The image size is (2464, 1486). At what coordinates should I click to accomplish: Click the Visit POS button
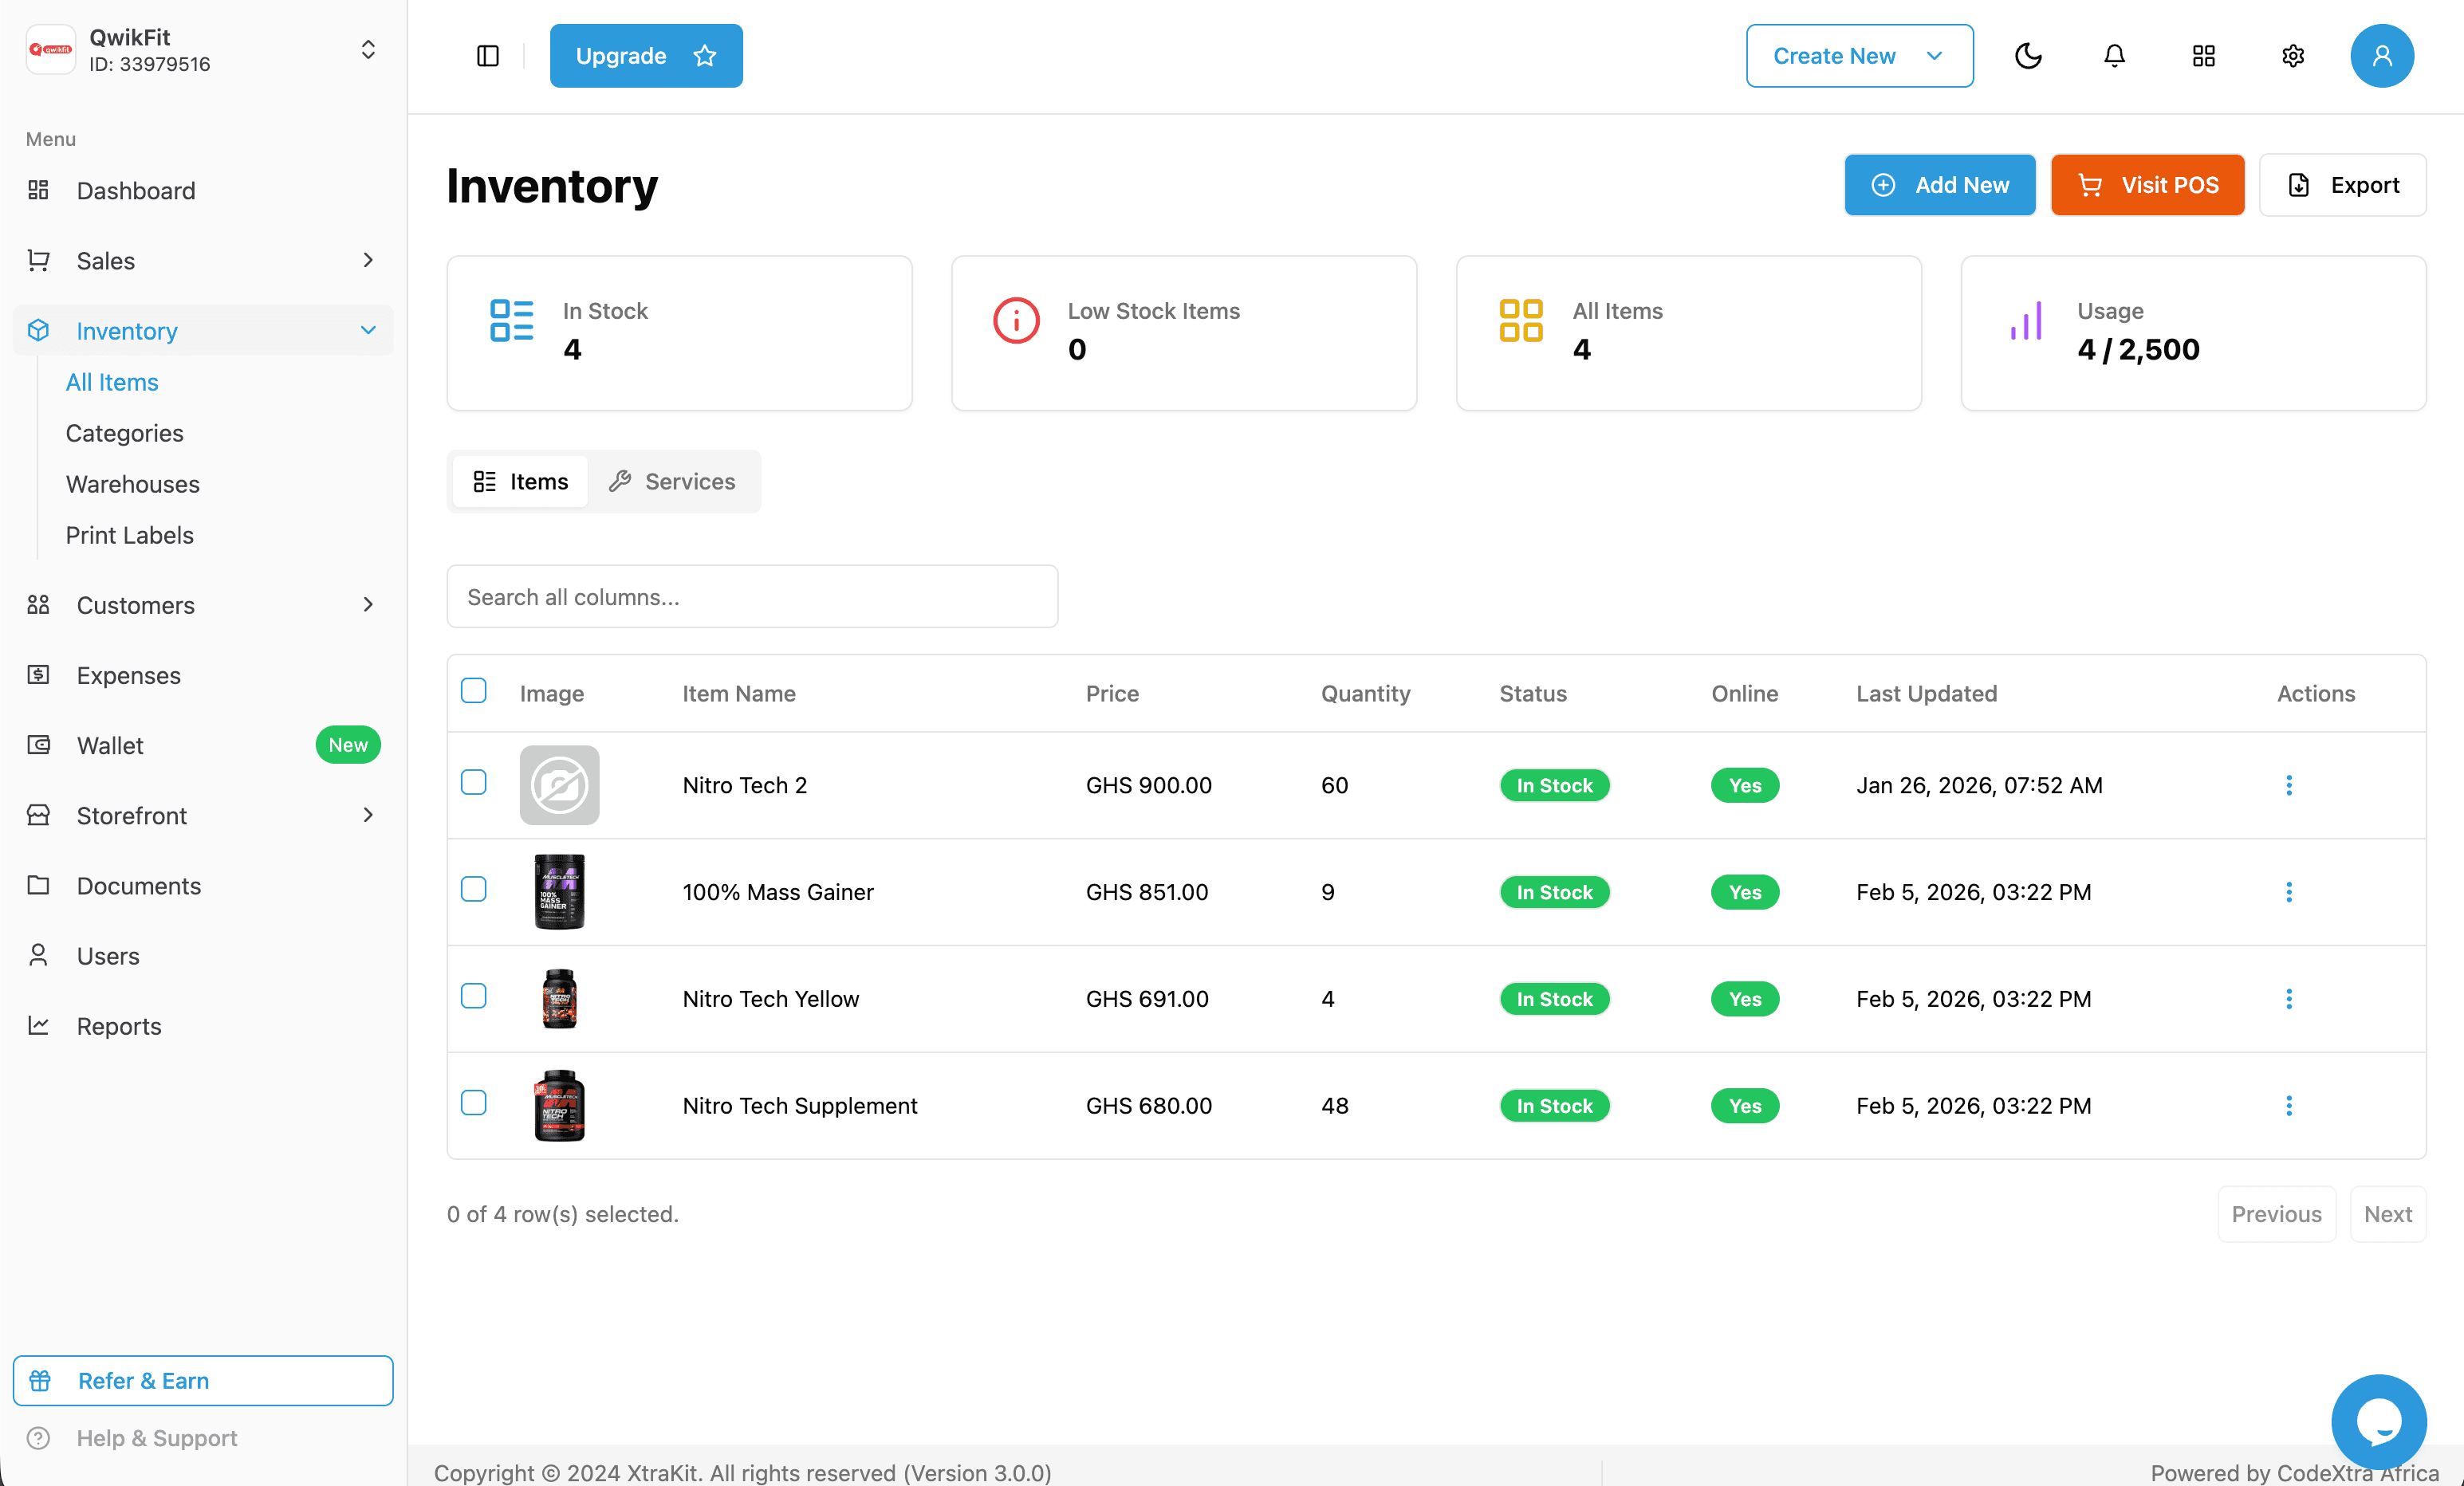(2147, 185)
